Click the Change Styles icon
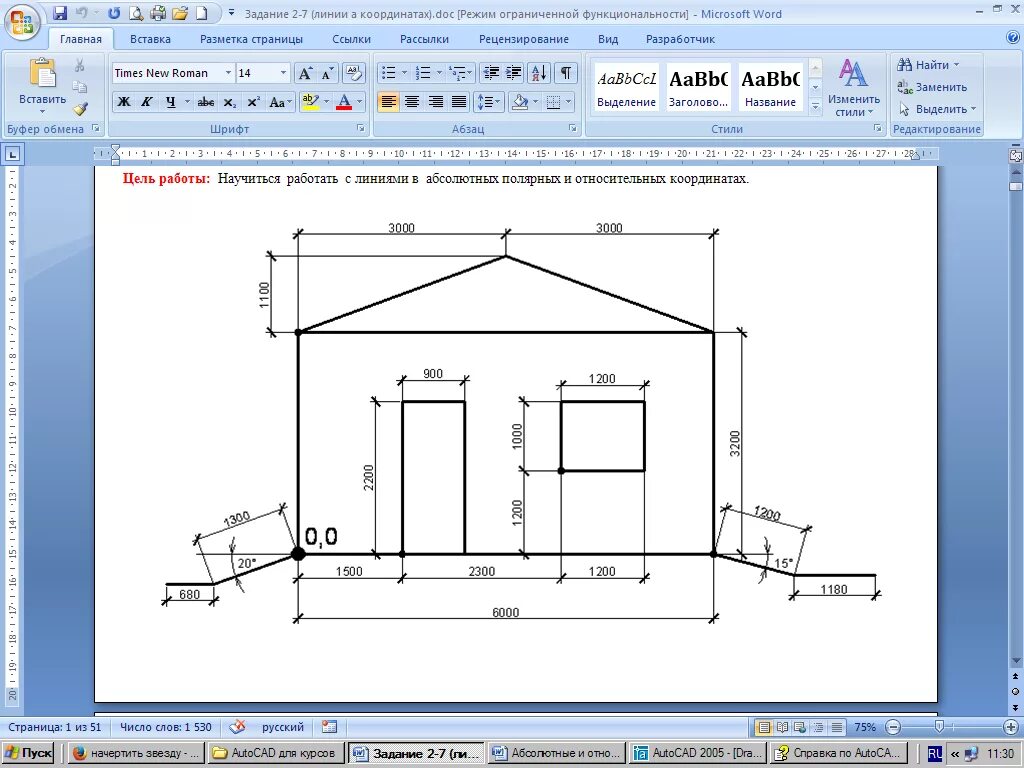 coord(854,88)
